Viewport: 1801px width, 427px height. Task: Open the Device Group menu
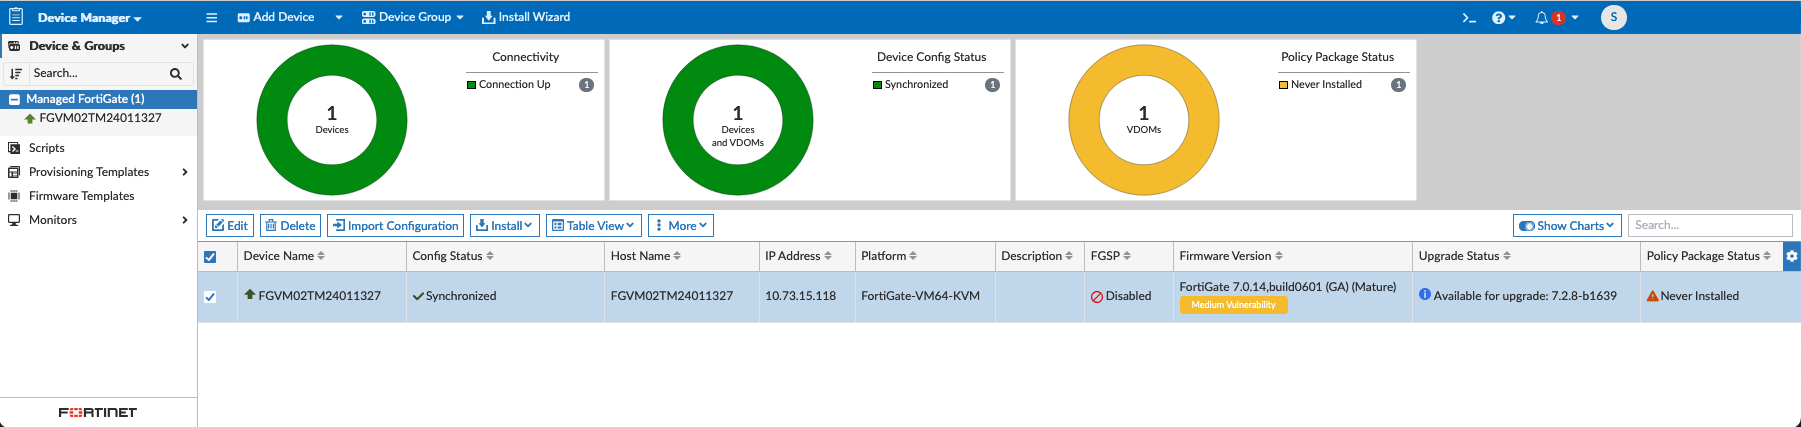[413, 17]
